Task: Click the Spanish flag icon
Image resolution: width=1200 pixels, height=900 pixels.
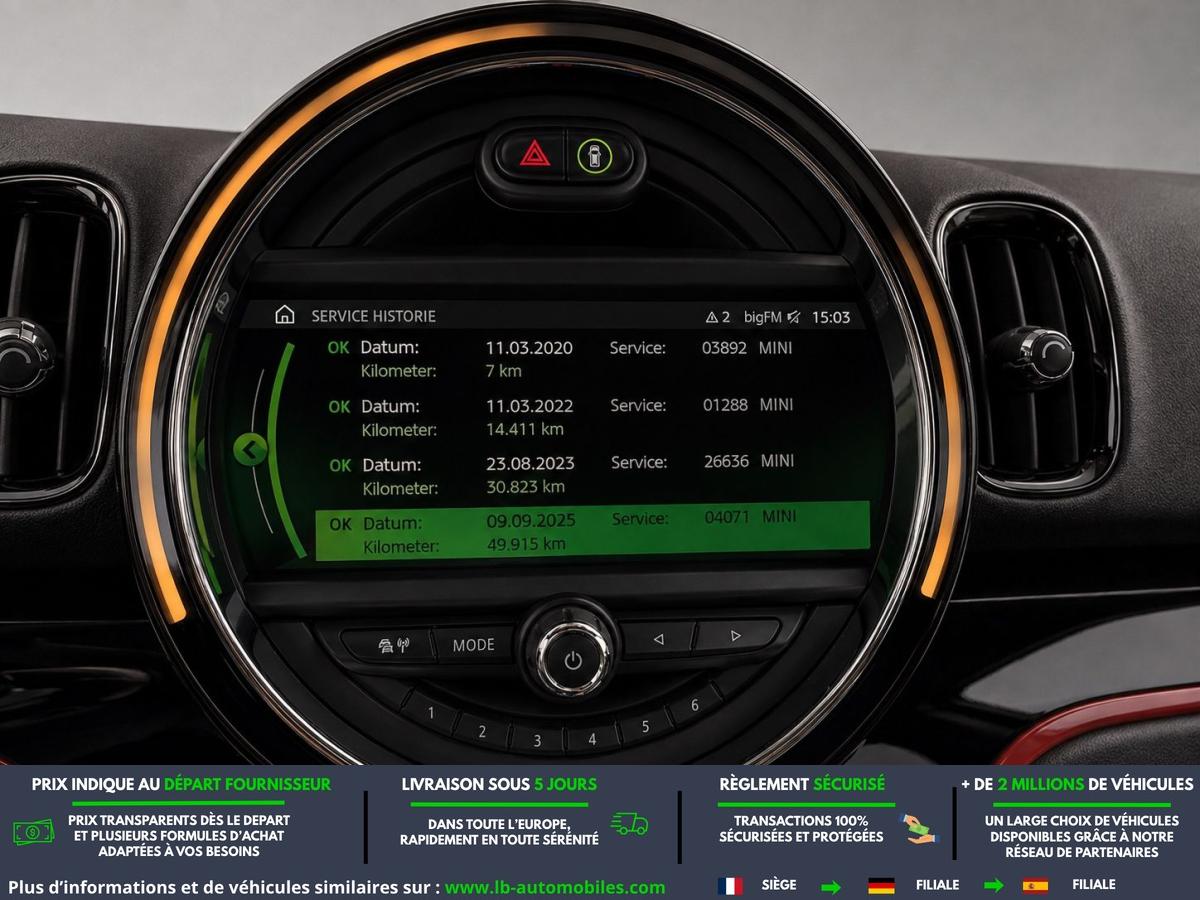Action: coord(1035,886)
